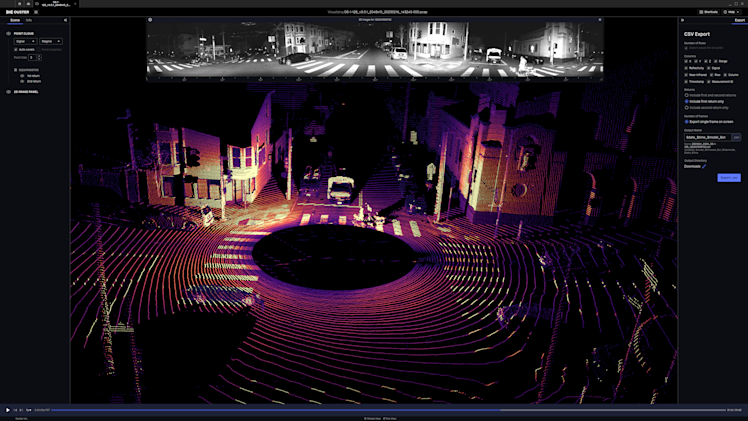Step to the next frame
The image size is (748, 421).
[21, 410]
